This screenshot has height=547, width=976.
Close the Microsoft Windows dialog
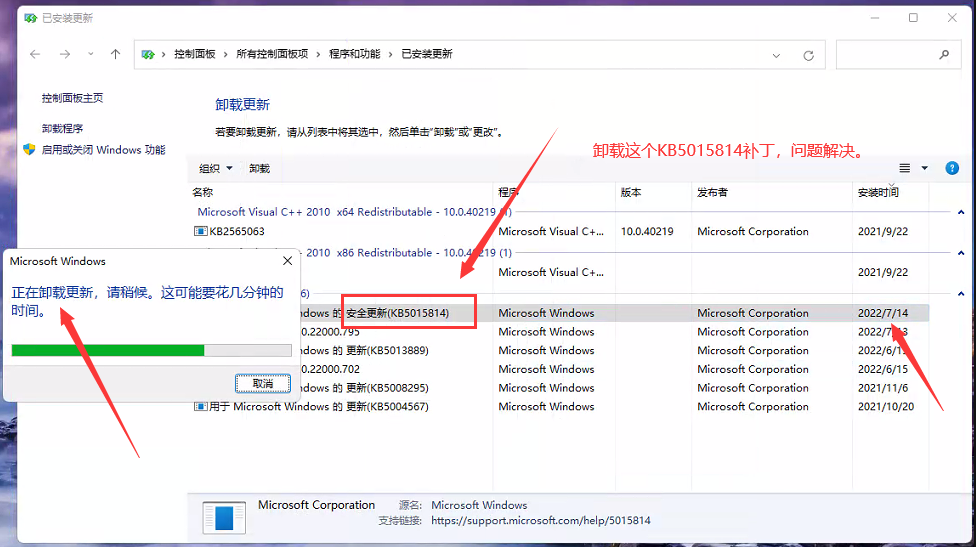[x=288, y=261]
